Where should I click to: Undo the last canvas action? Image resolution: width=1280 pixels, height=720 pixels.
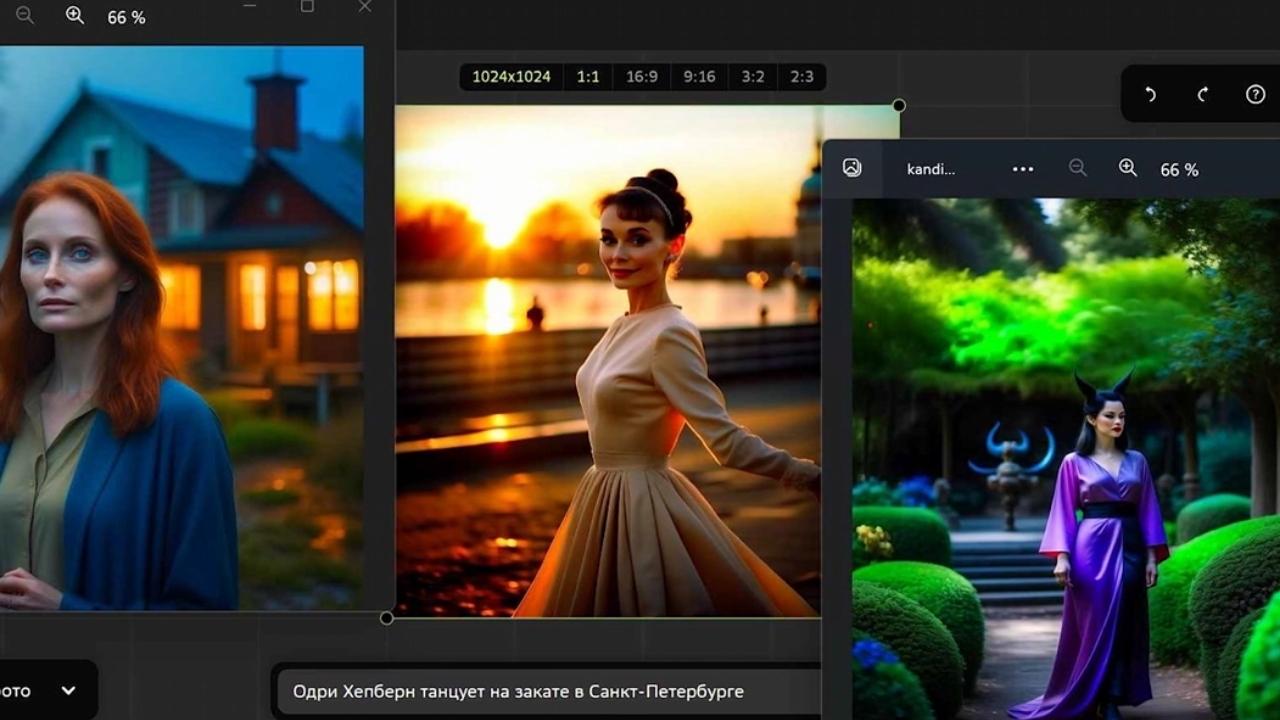[1150, 94]
